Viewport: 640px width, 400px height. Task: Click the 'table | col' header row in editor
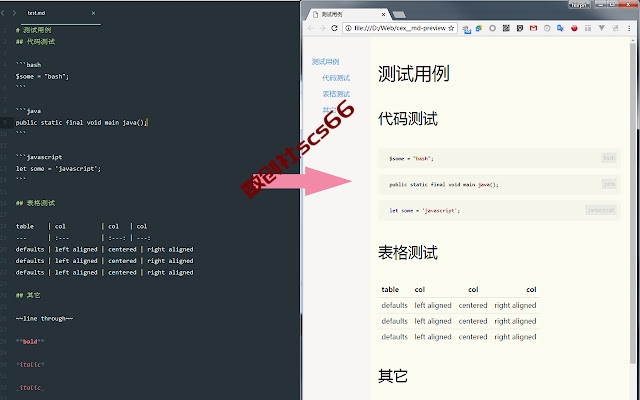(81, 226)
